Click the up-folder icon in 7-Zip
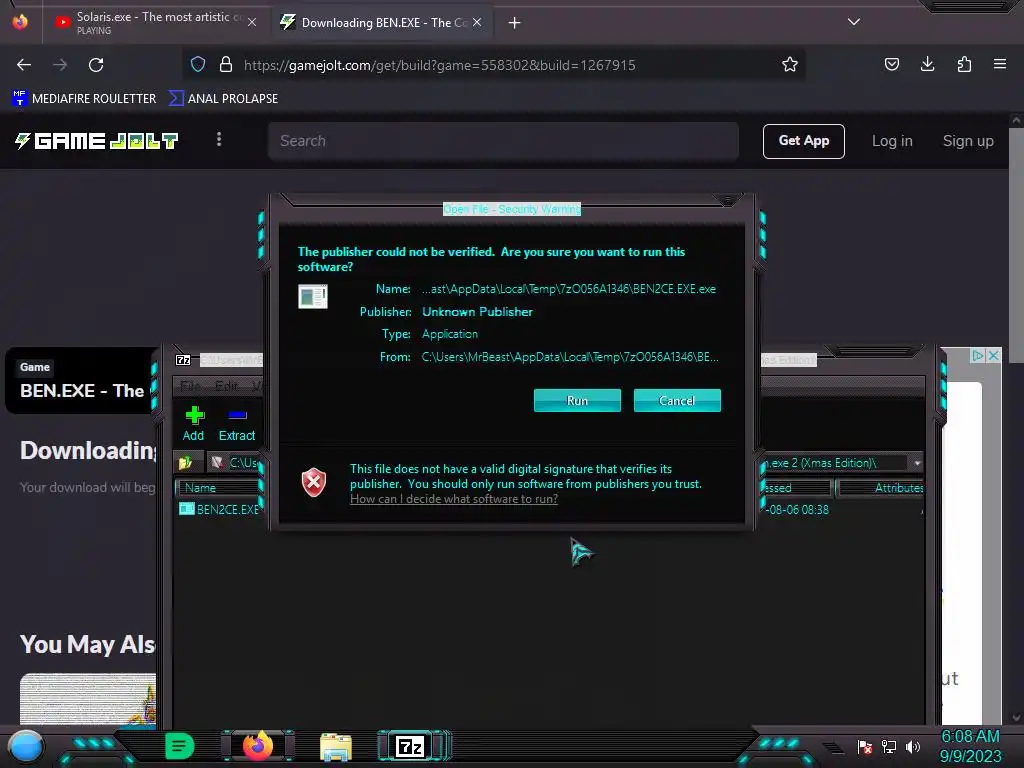 [185, 462]
